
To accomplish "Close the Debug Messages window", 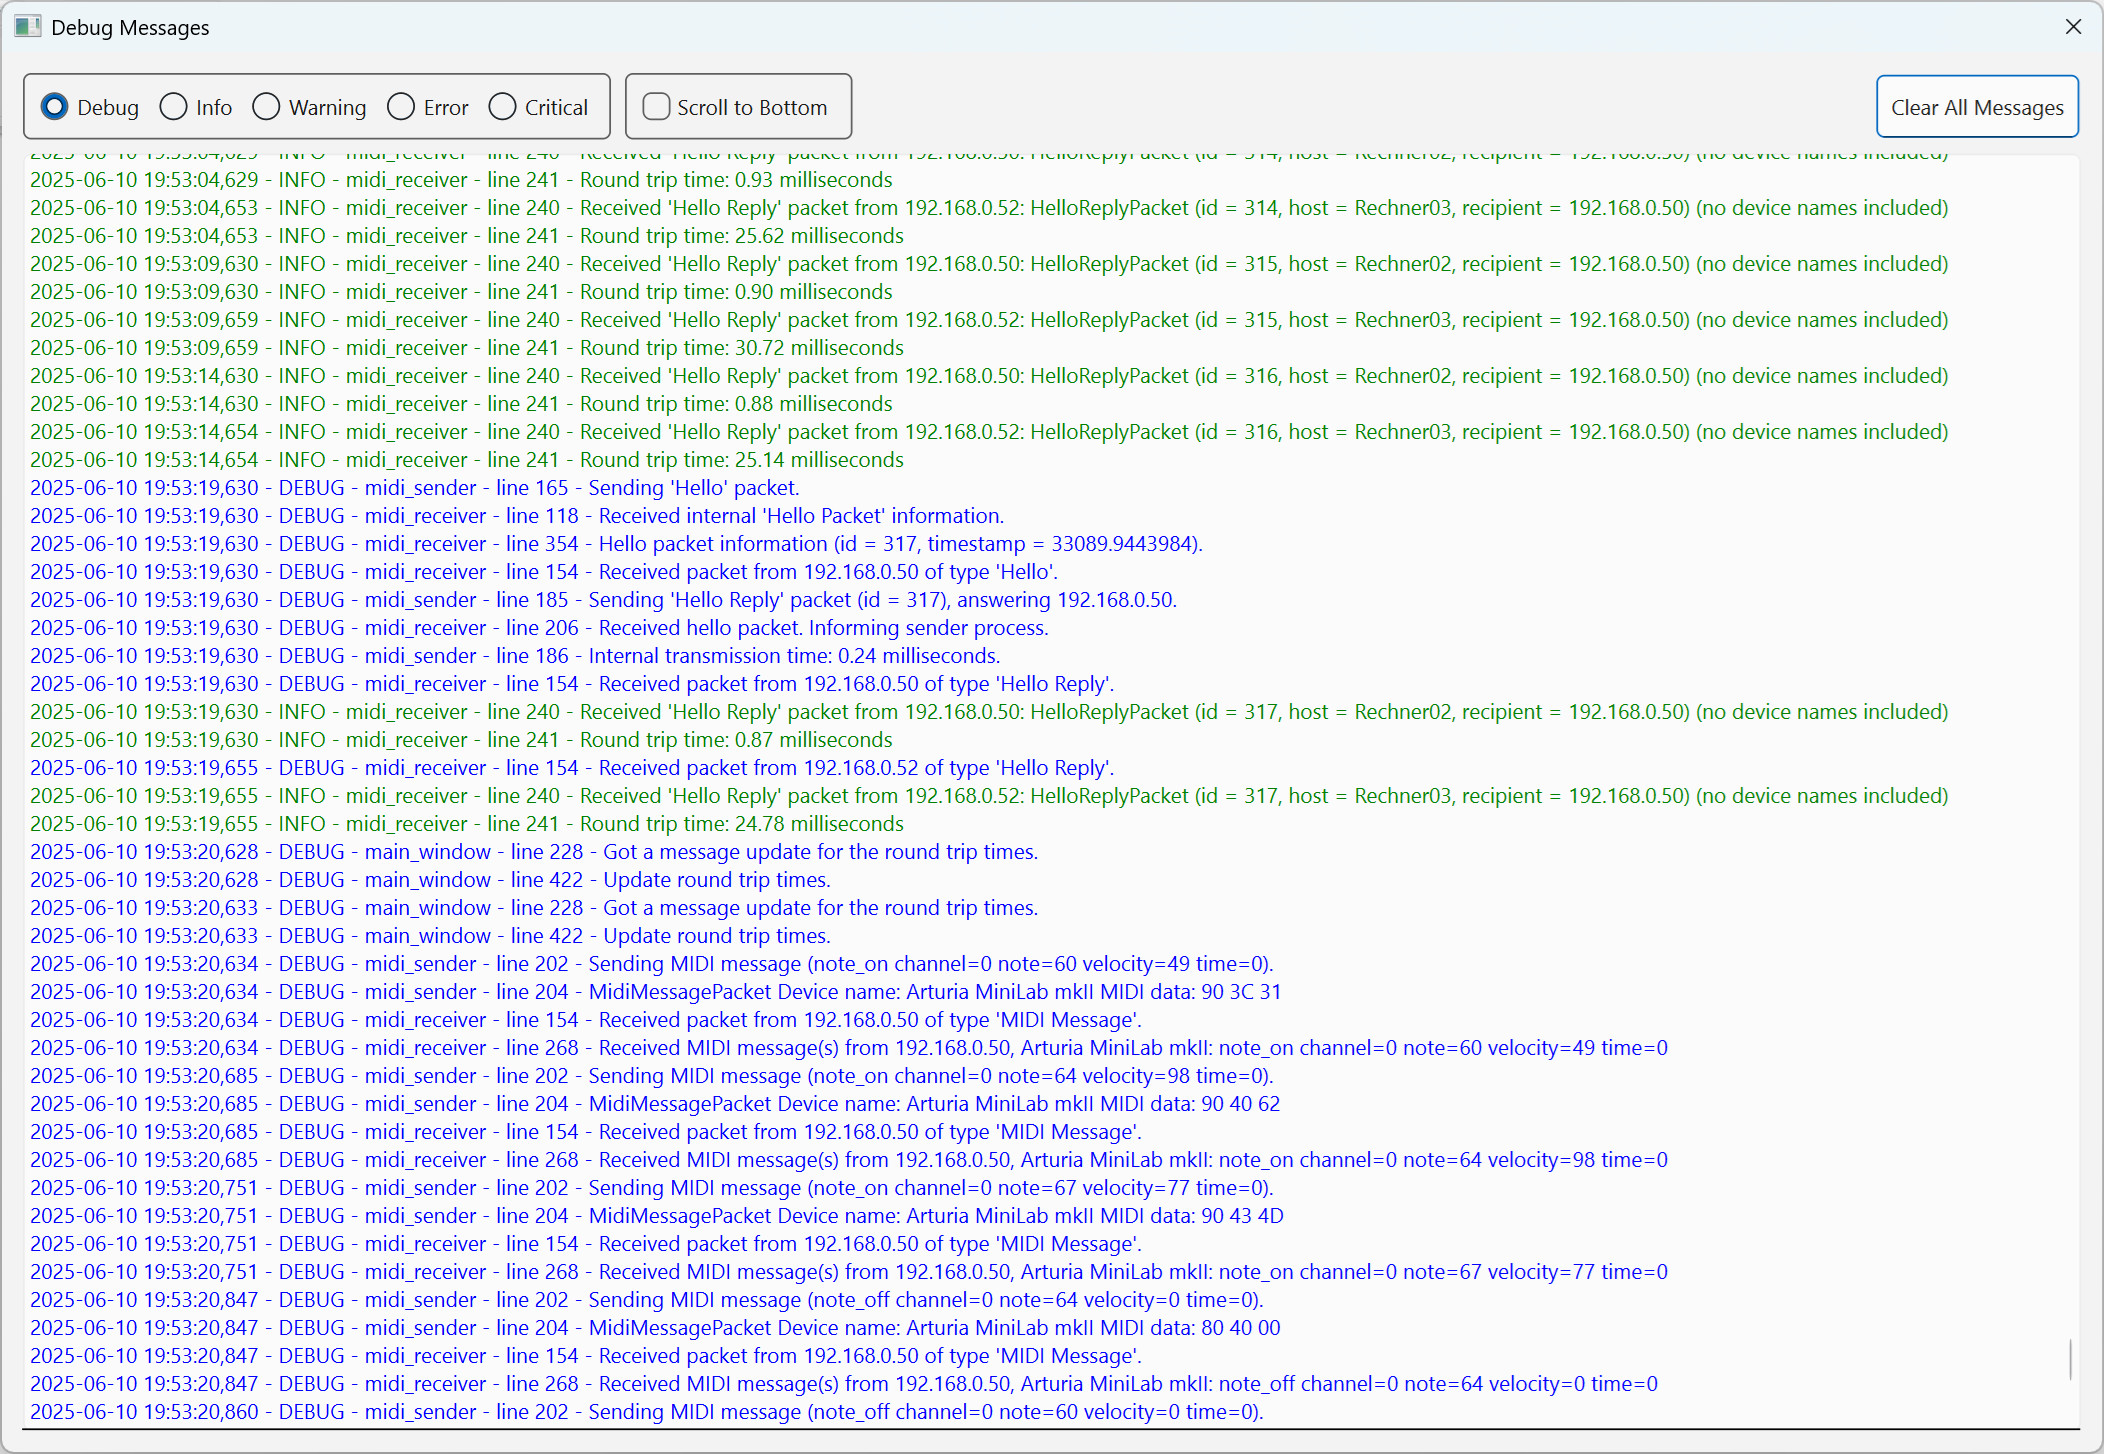I will pos(2073,27).
